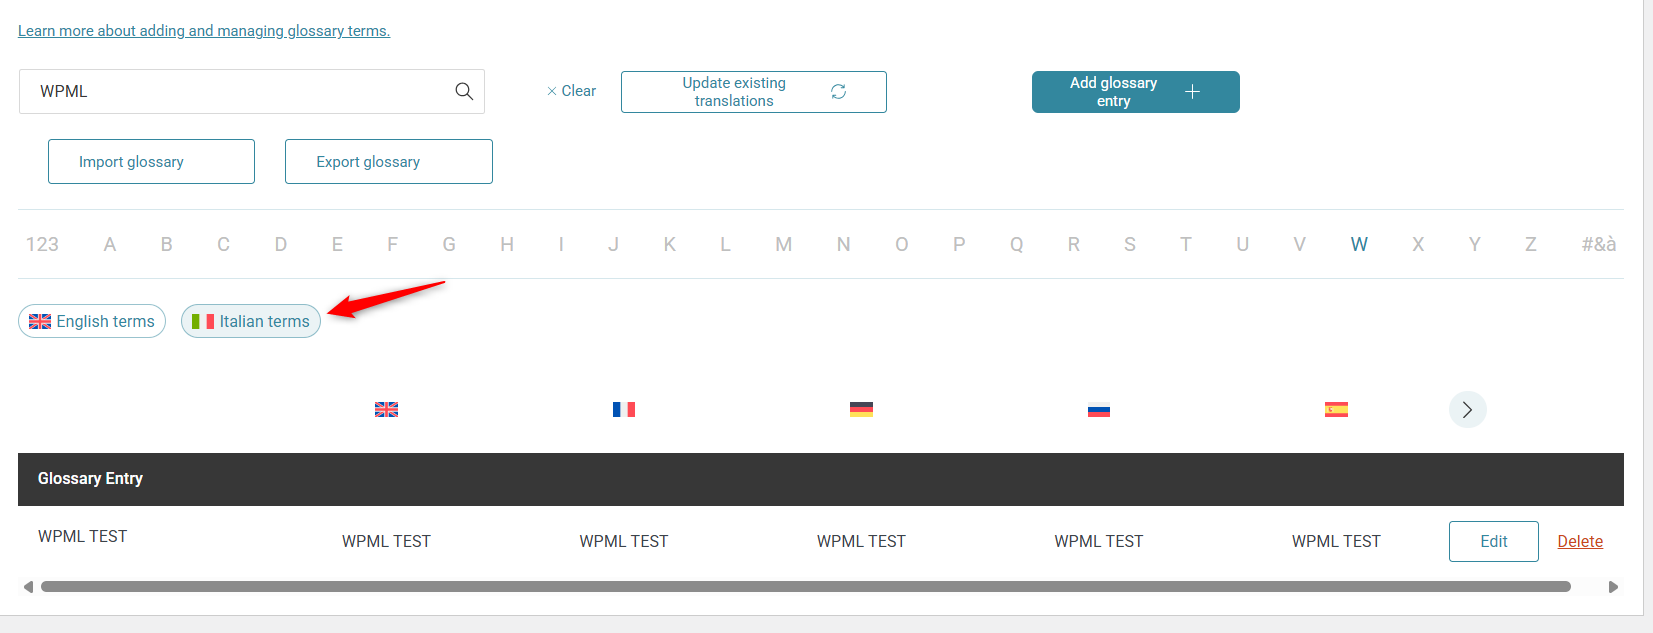Show next languages with right chevron
The width and height of the screenshot is (1653, 633).
(x=1467, y=409)
